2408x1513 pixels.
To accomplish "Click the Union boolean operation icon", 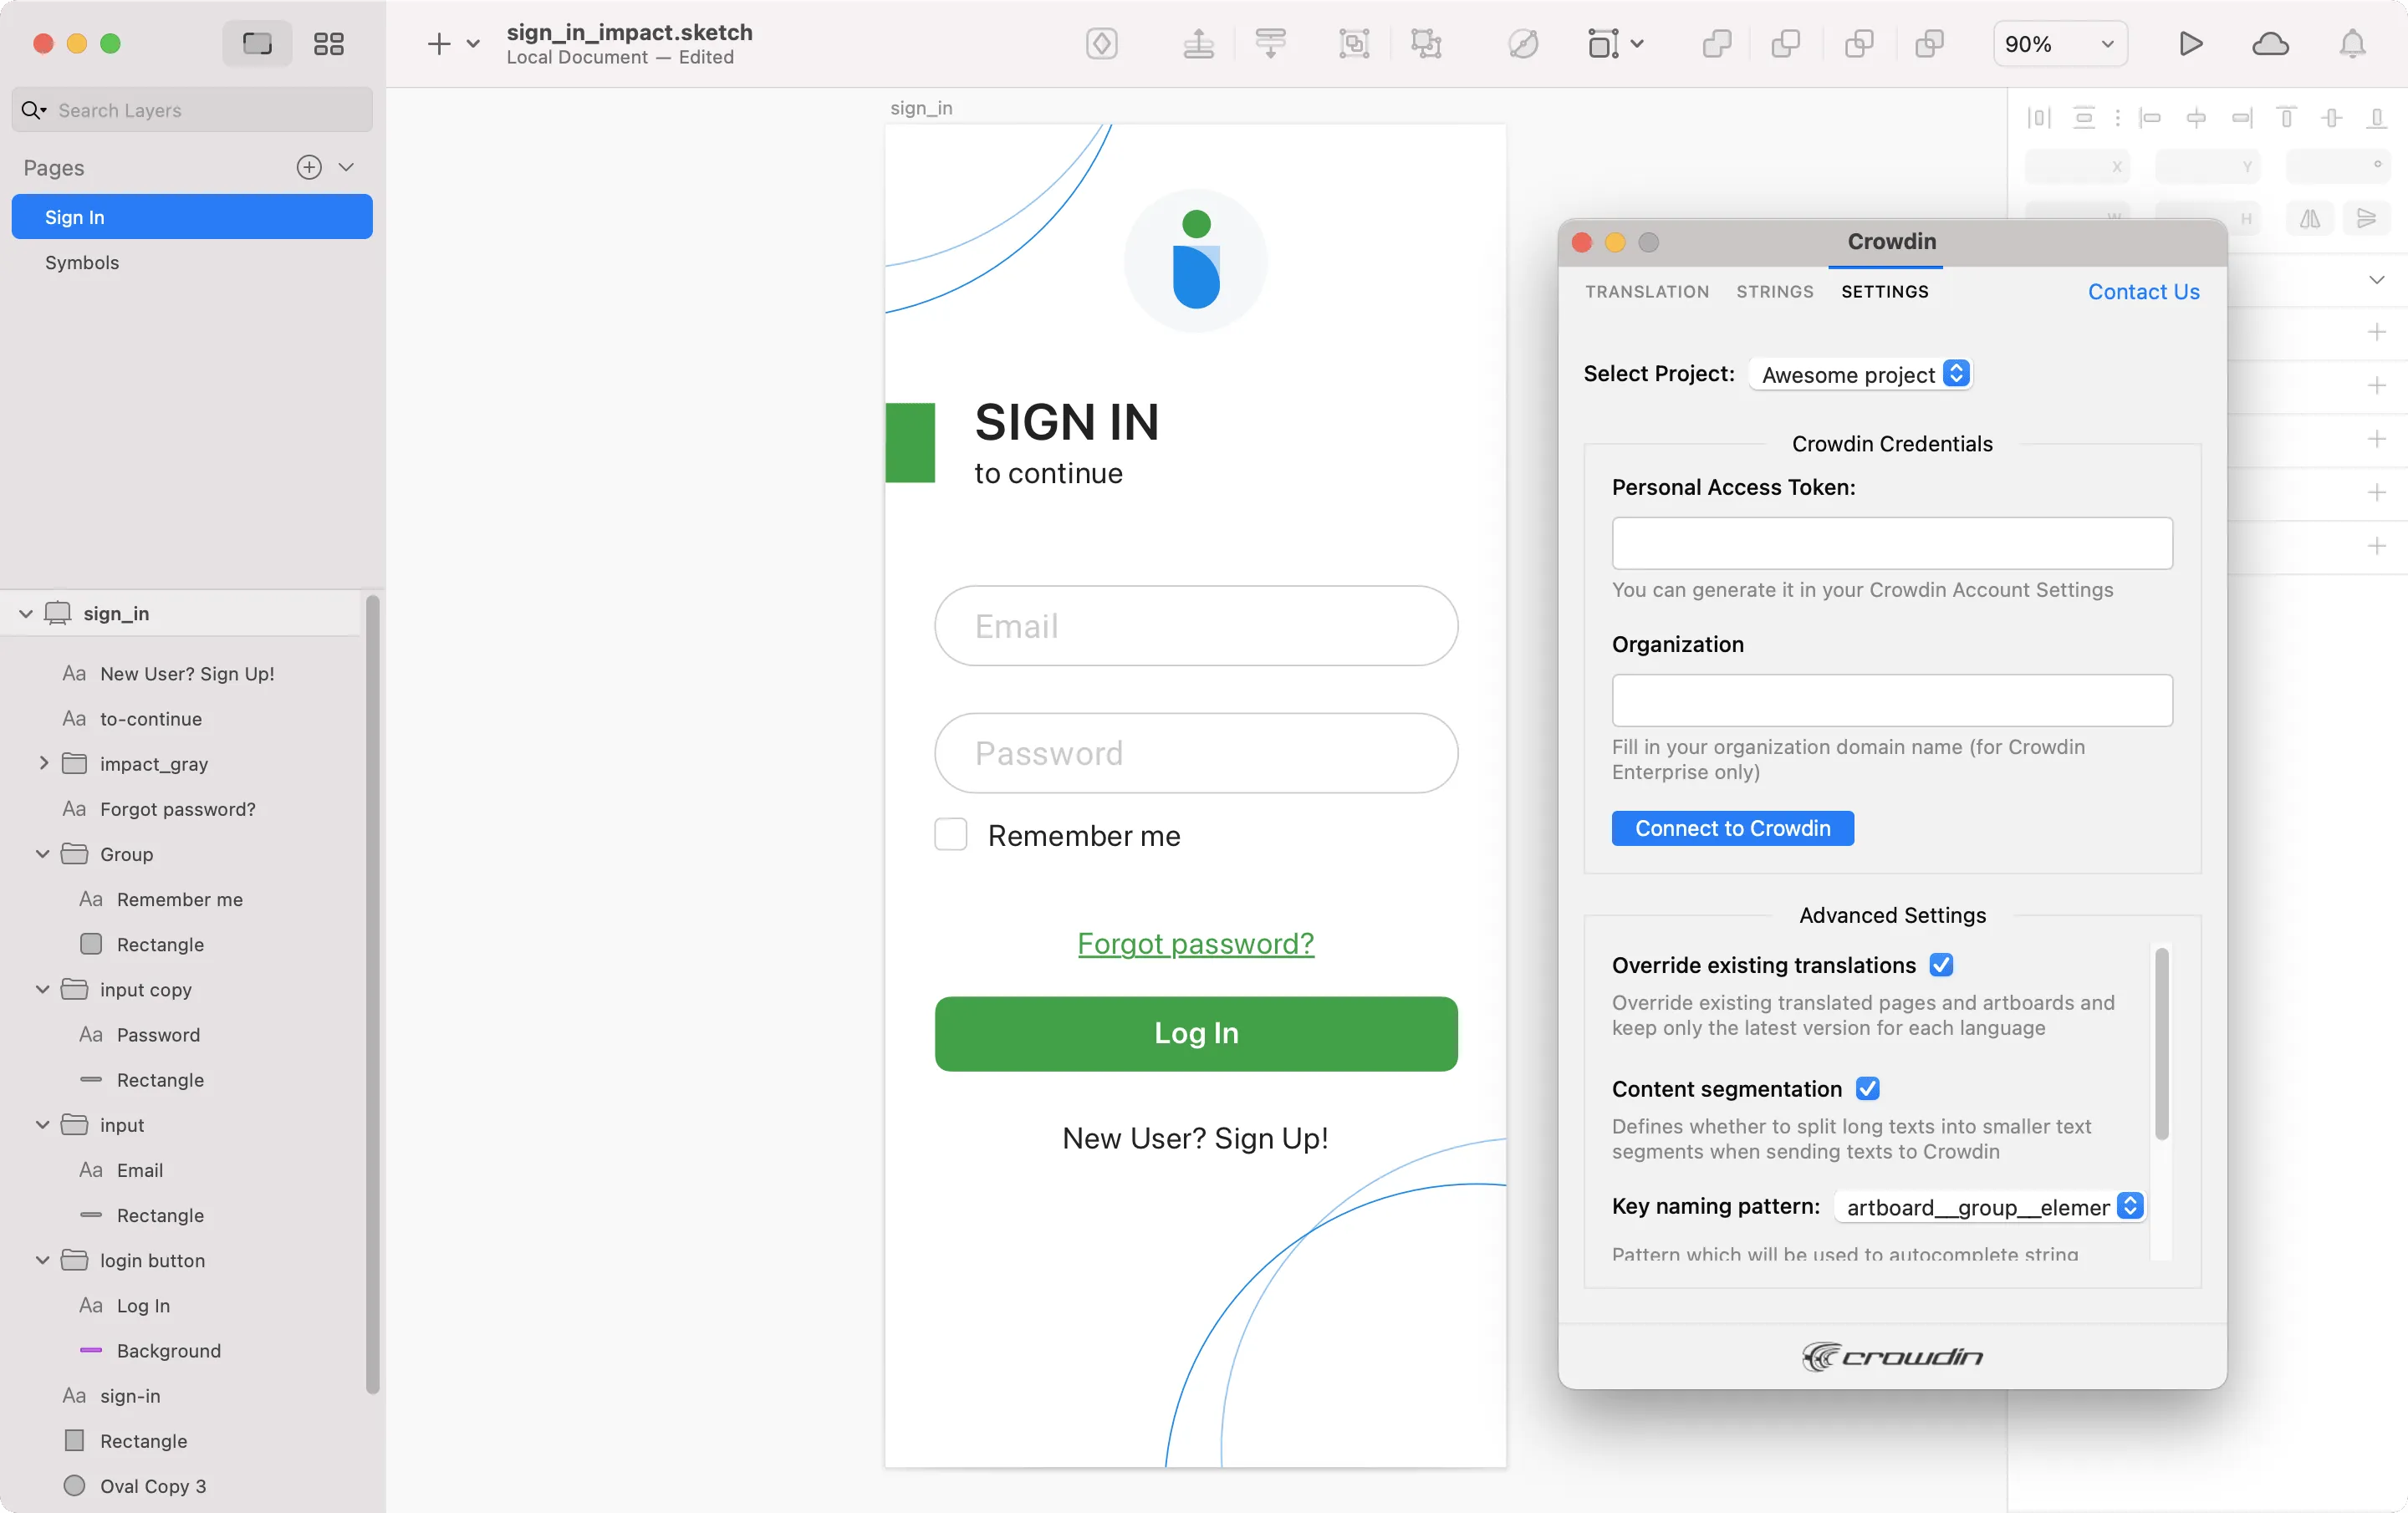I will 1717,44.
